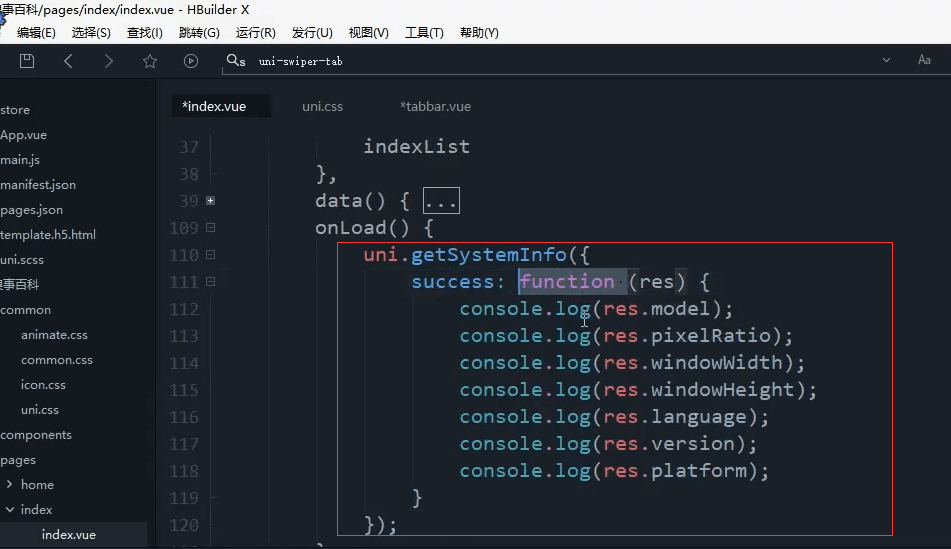Screen dimensions: 951x549
Task: Open uni.scss from the project tree
Action: [22, 260]
